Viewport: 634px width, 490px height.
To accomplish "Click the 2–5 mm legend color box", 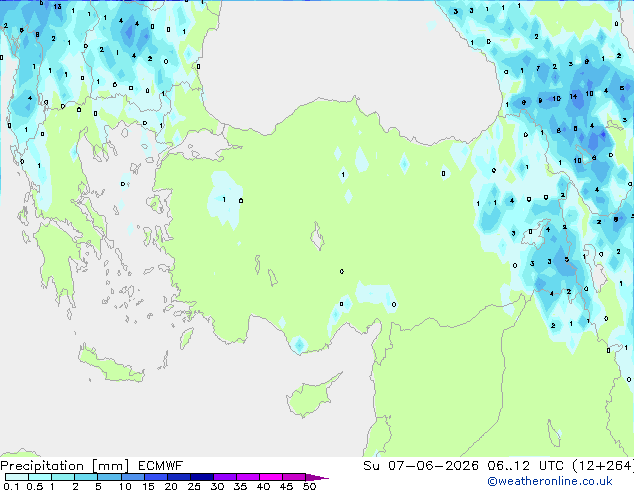I will point(86,477).
